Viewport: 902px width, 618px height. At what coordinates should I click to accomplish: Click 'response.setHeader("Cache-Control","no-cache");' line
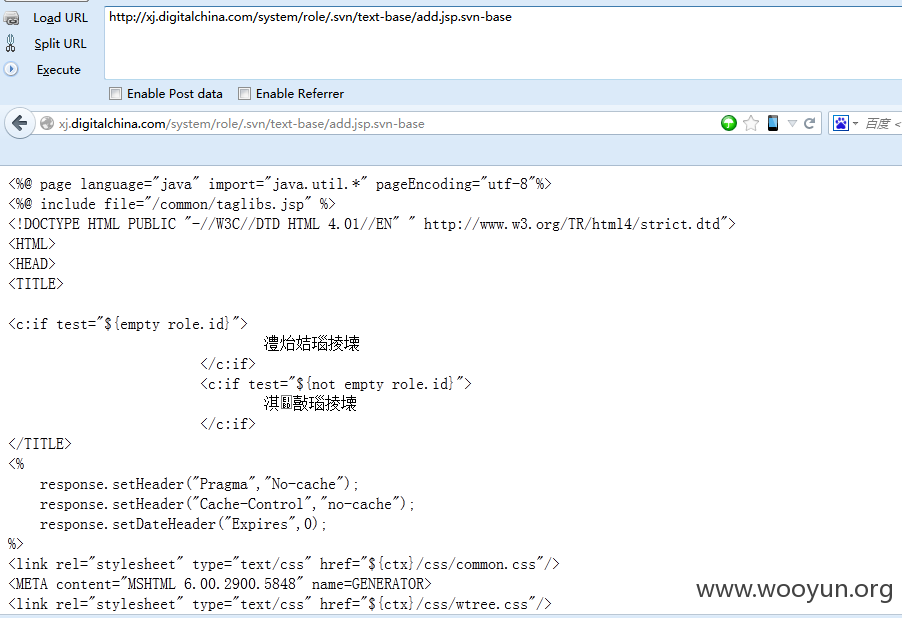pos(227,504)
